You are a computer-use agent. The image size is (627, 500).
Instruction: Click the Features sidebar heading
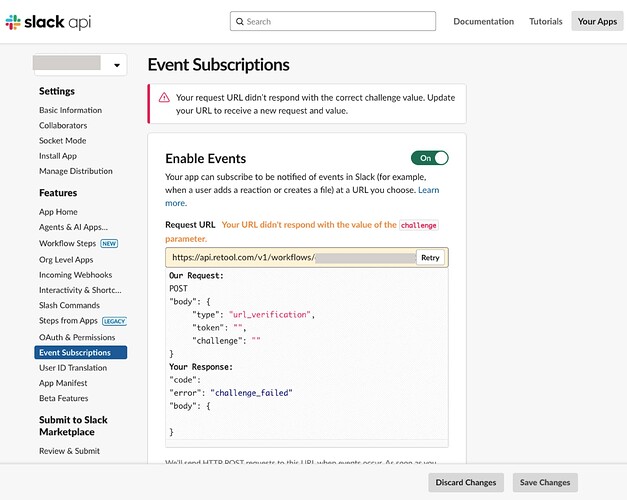[x=58, y=193]
